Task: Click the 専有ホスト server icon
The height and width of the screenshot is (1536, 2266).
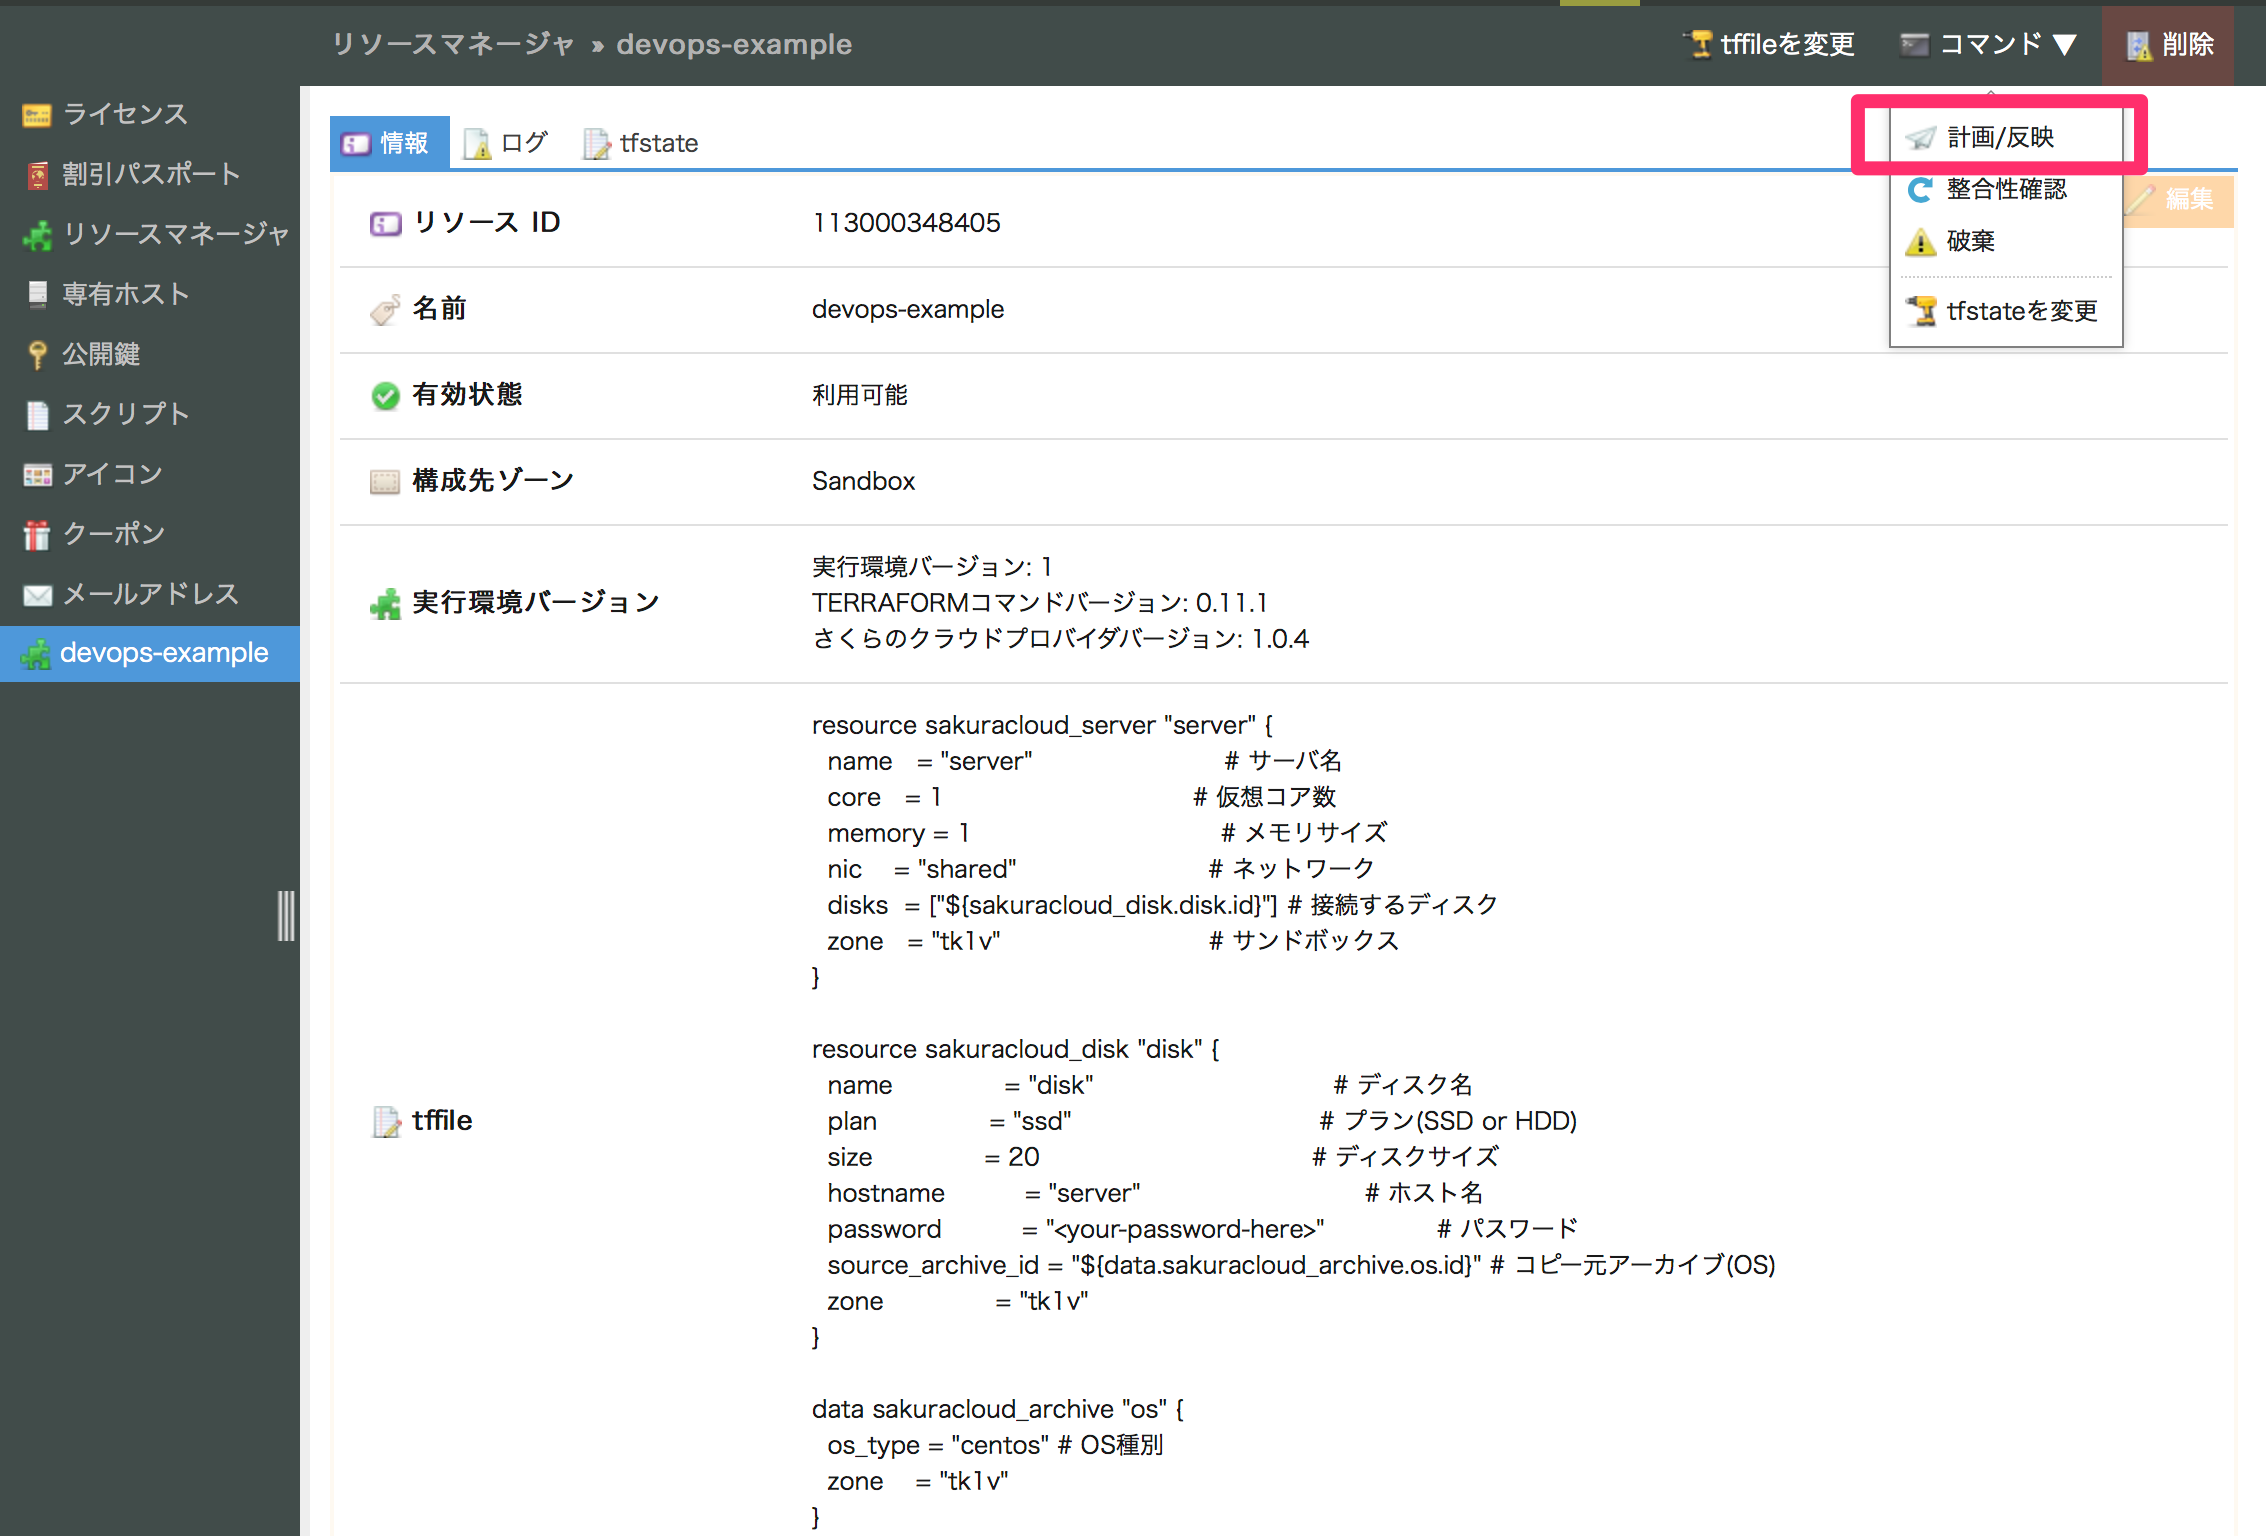Action: [x=37, y=294]
